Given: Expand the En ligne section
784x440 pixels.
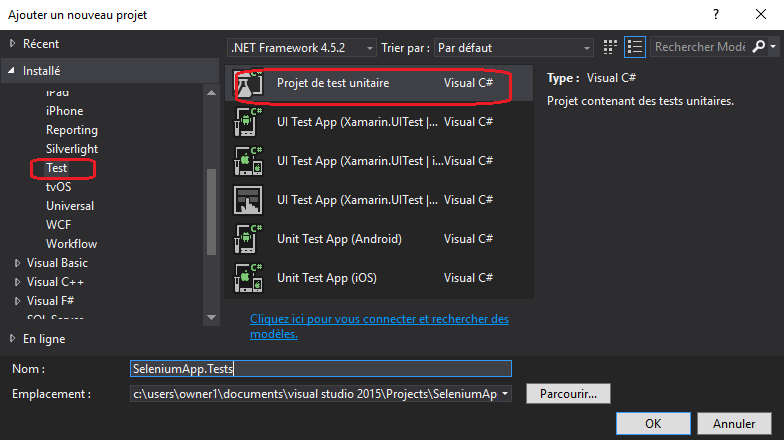Looking at the screenshot, I should [13, 339].
